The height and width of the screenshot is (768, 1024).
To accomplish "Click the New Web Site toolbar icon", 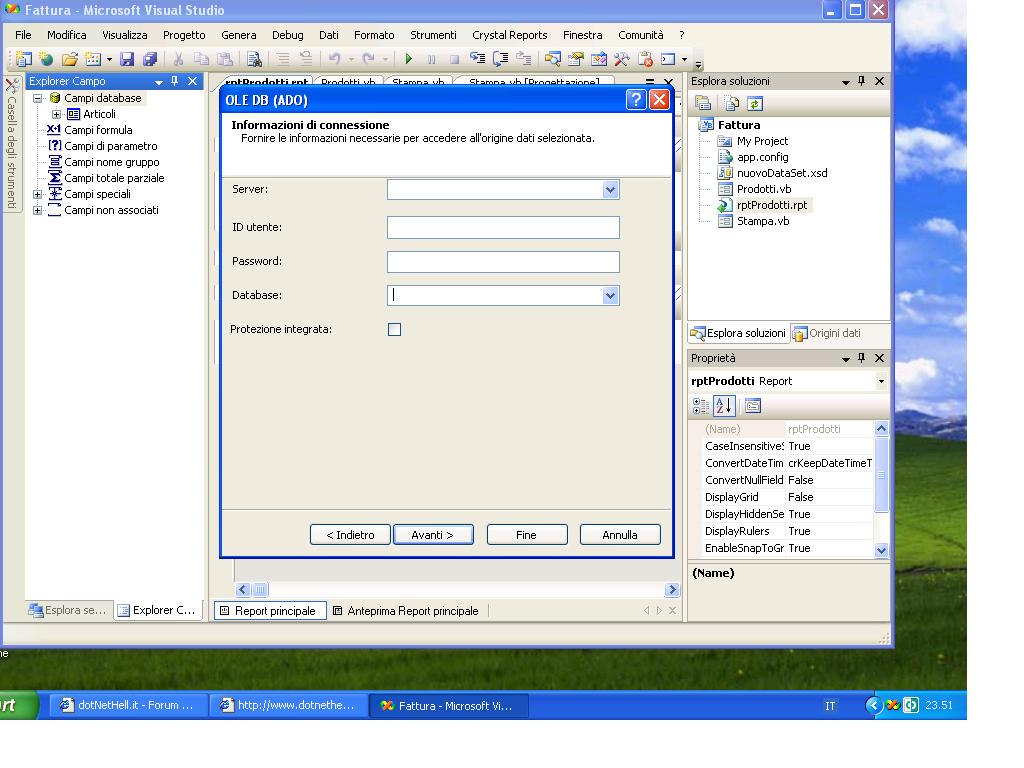I will [46, 59].
